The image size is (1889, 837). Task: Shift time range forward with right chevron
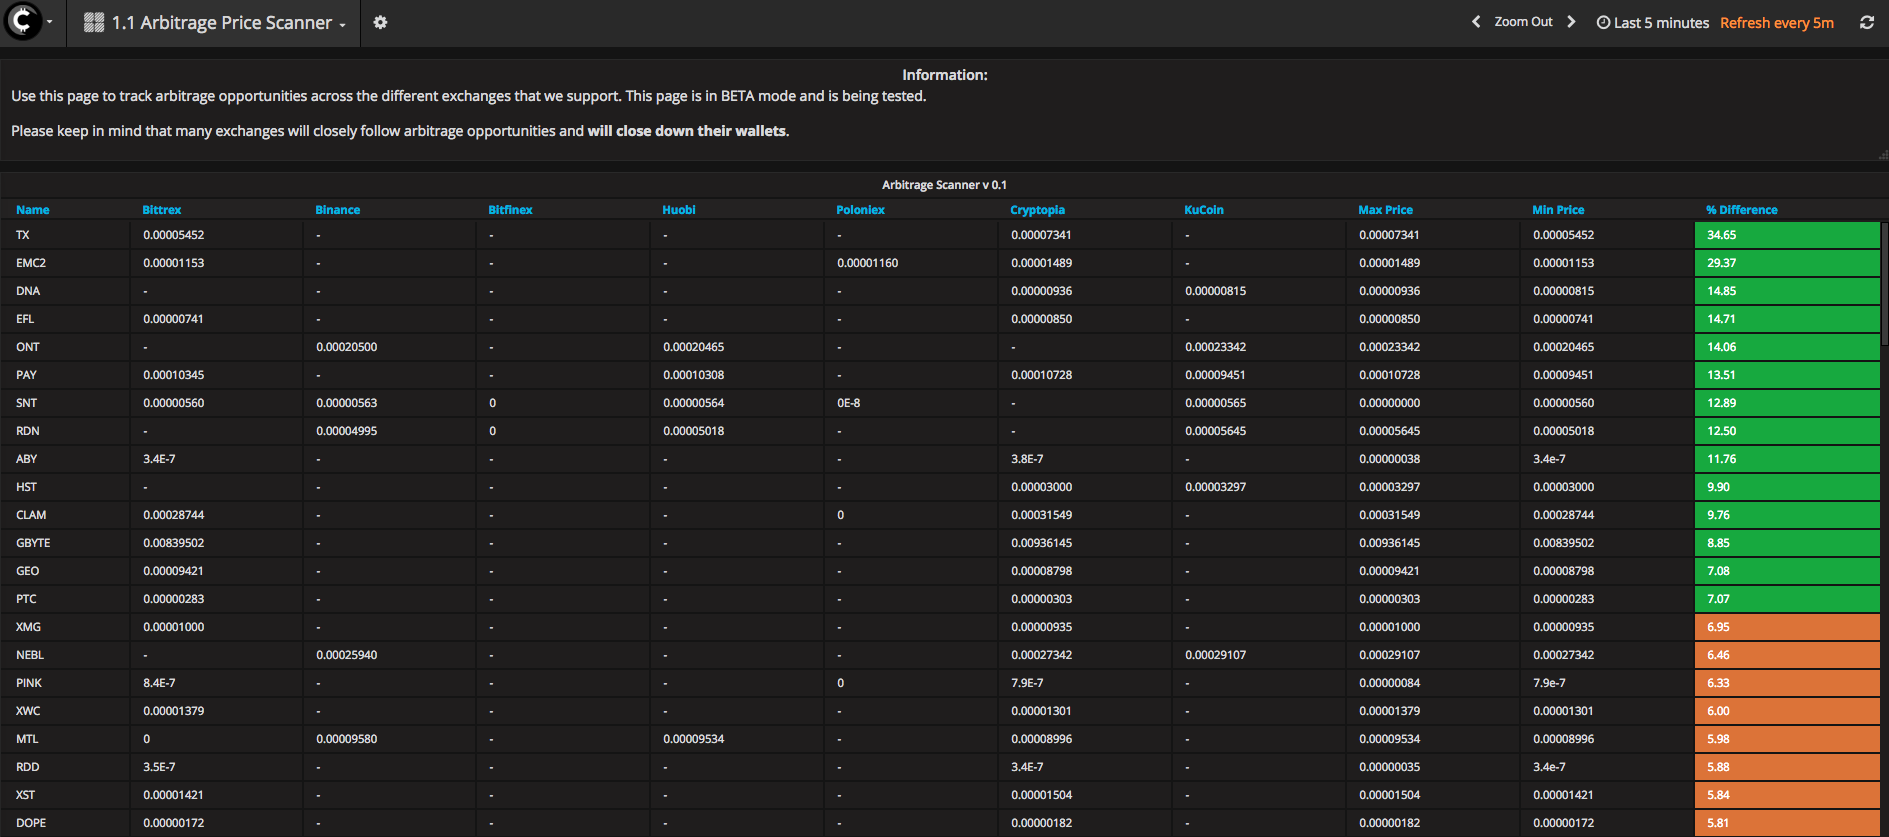(1571, 21)
